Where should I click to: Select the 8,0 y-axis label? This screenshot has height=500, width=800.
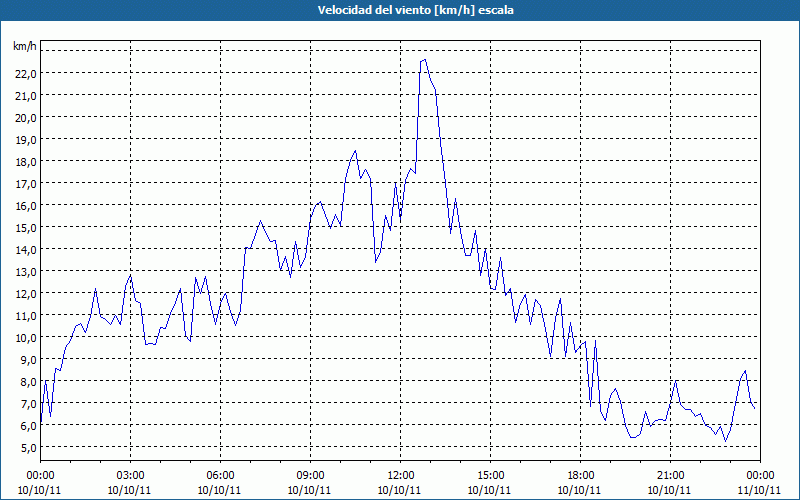pos(28,382)
